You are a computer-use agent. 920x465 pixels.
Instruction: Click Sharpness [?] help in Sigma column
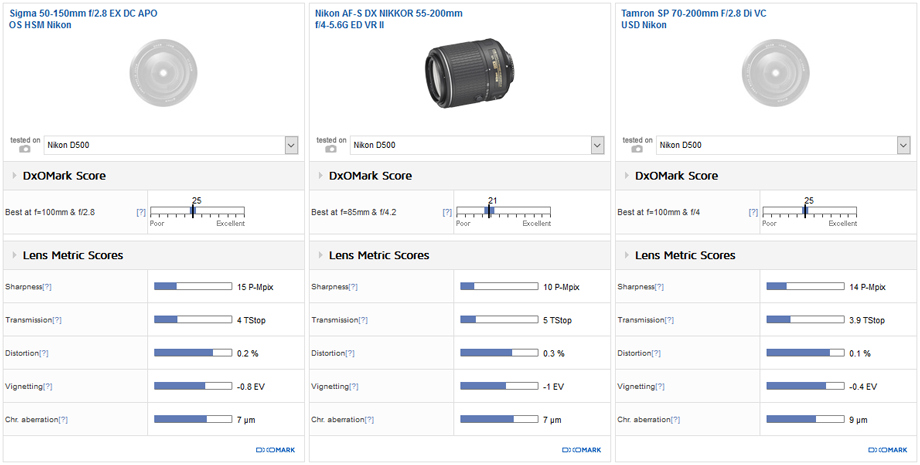(47, 287)
